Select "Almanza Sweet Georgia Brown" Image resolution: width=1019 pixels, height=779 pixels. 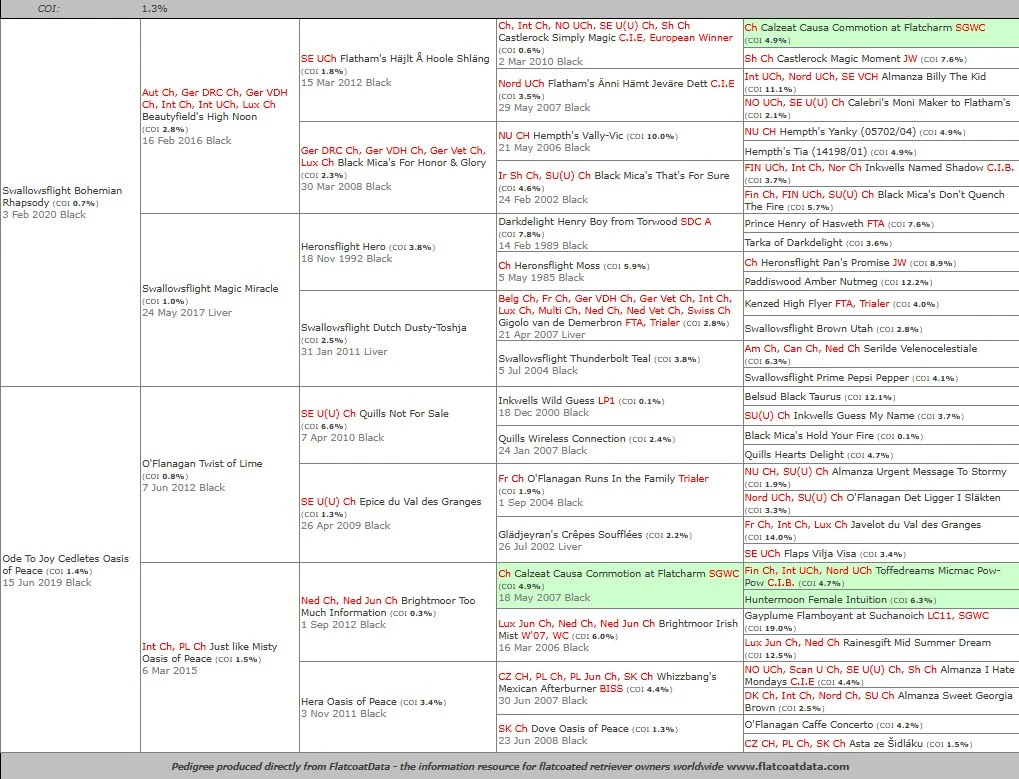(x=879, y=701)
